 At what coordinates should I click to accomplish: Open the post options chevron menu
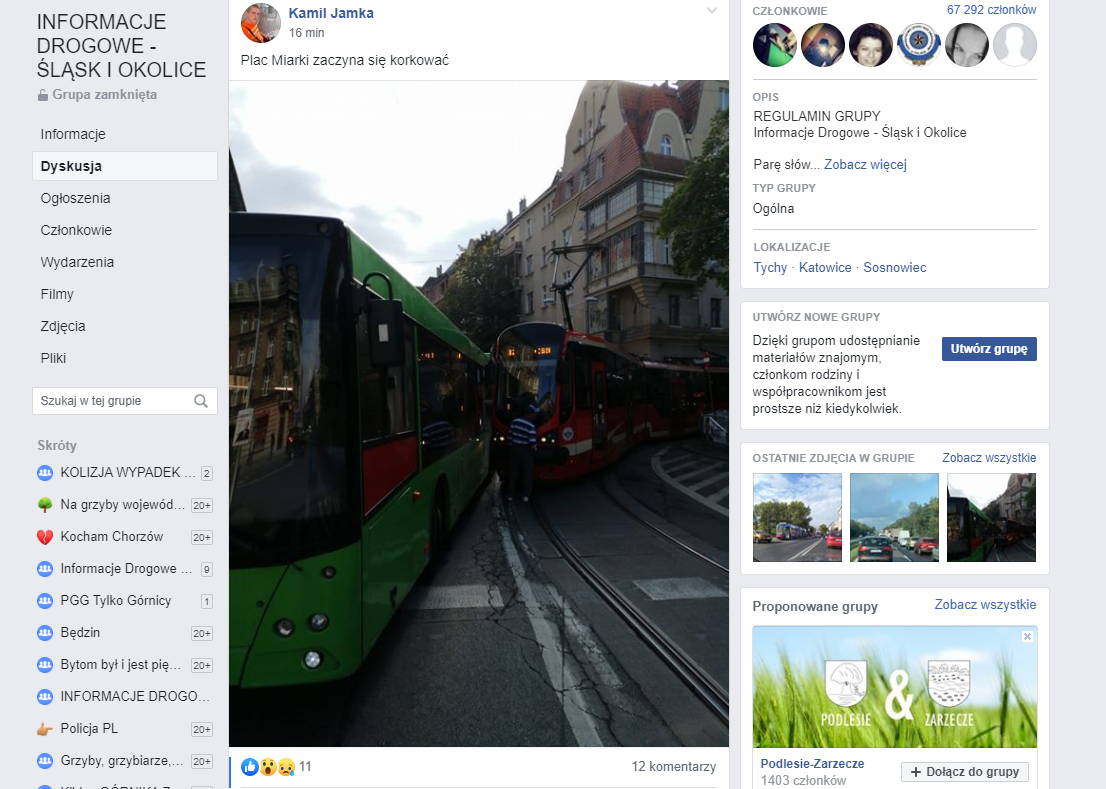(x=712, y=11)
